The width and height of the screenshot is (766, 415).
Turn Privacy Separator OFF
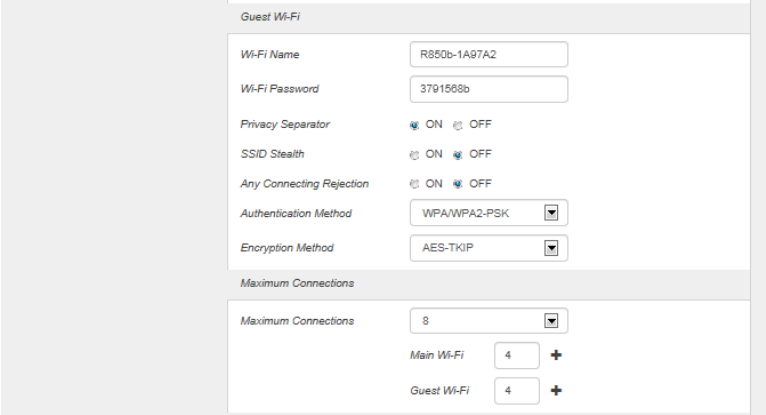click(459, 125)
